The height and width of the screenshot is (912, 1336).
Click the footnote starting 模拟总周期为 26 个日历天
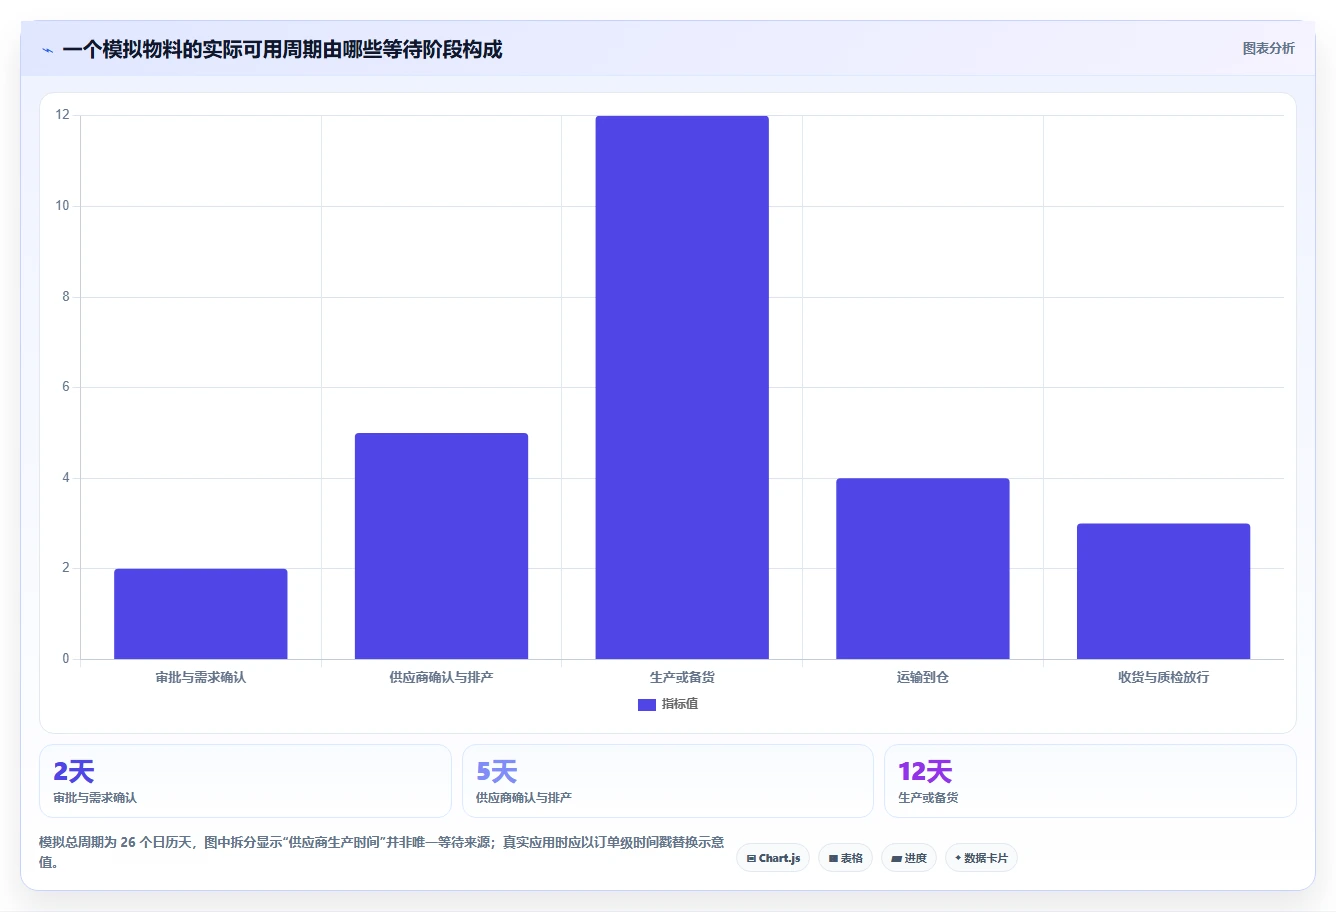pyautogui.click(x=382, y=852)
